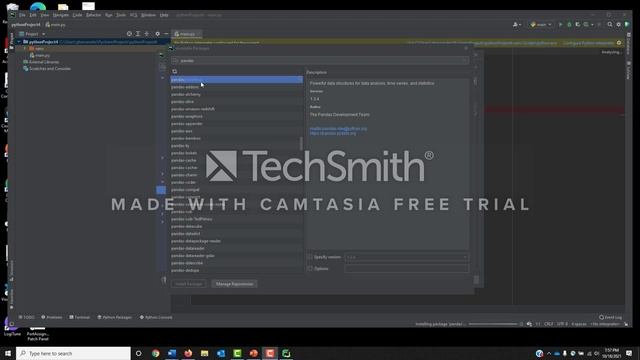The height and width of the screenshot is (360, 640).
Task: Click Windows search box in taskbar
Action: 73,353
